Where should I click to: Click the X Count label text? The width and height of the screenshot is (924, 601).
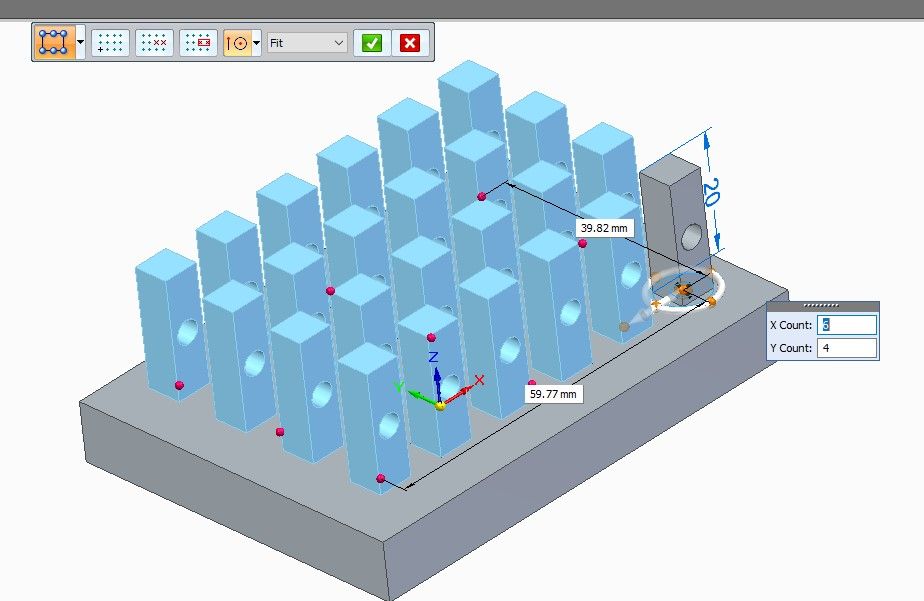point(791,325)
